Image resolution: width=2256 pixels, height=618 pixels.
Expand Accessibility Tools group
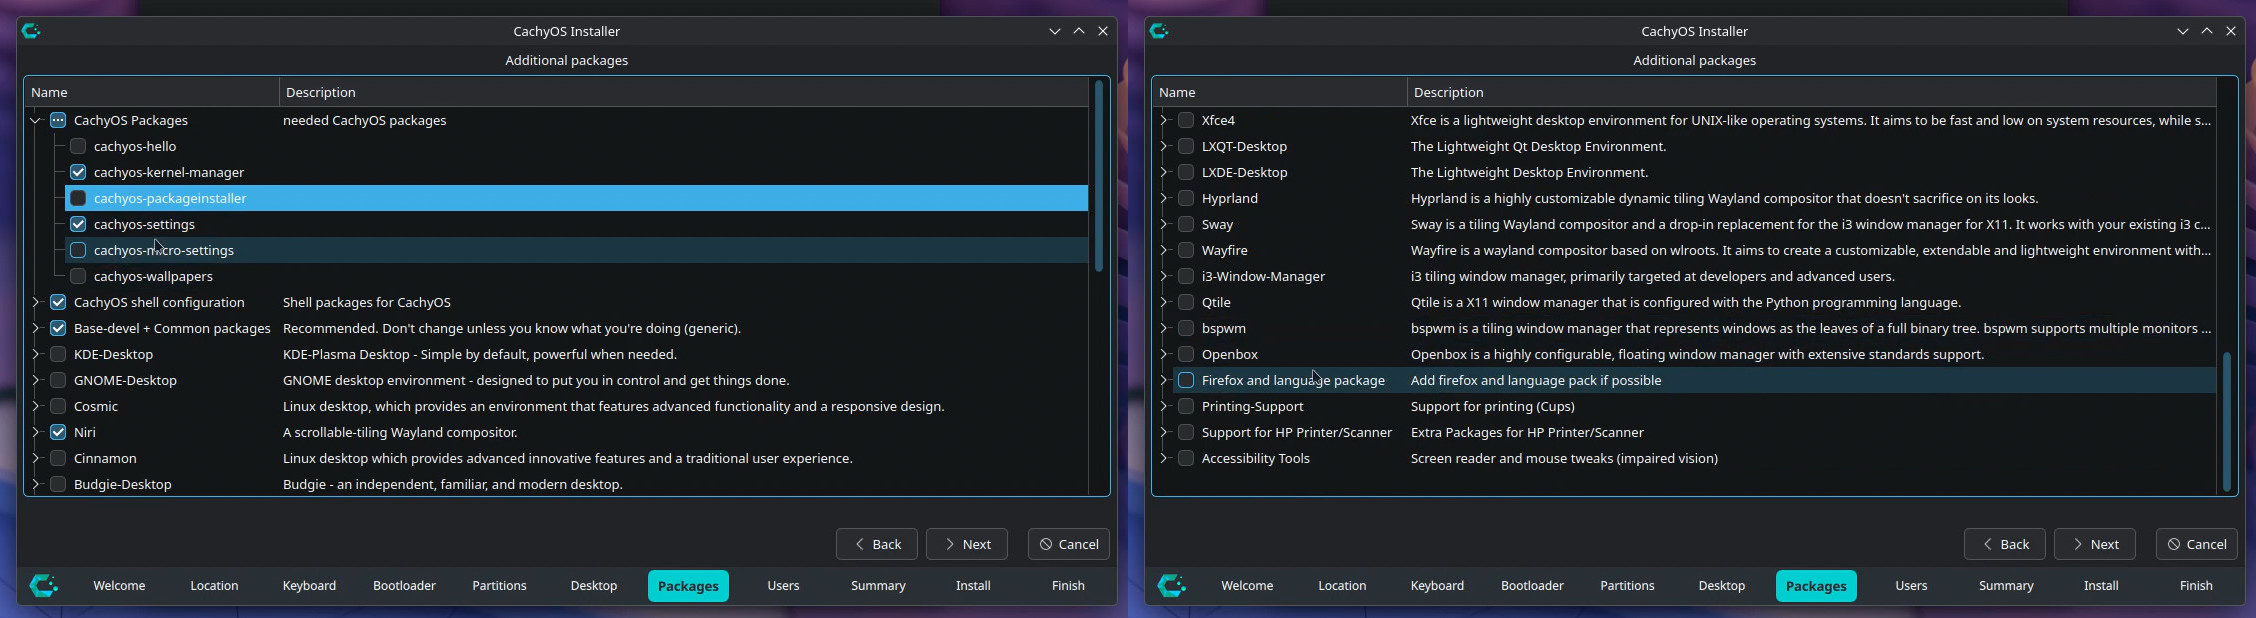click(x=1164, y=458)
